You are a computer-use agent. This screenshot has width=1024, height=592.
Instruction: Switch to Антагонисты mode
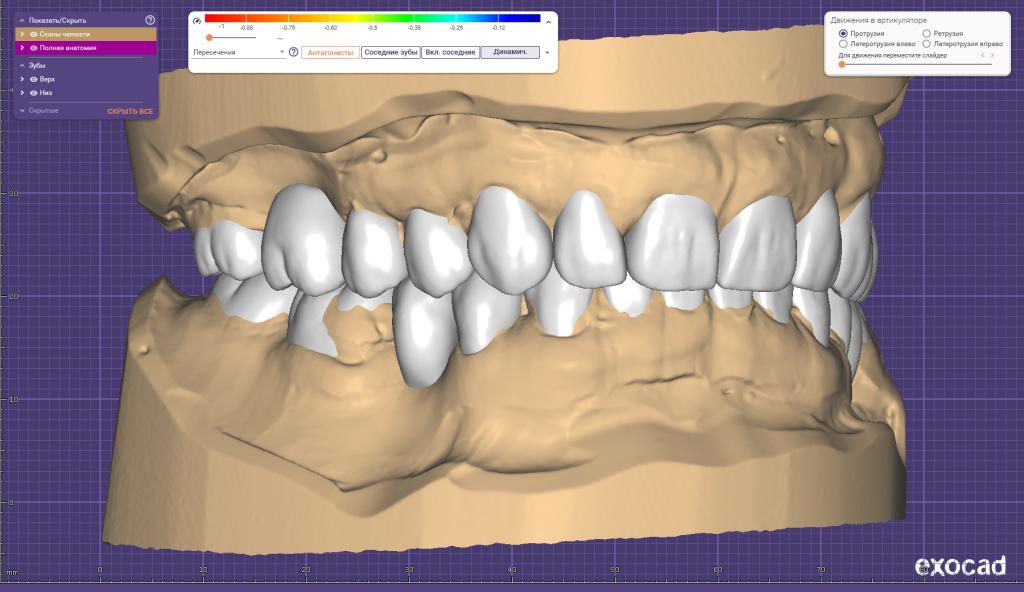coord(330,52)
